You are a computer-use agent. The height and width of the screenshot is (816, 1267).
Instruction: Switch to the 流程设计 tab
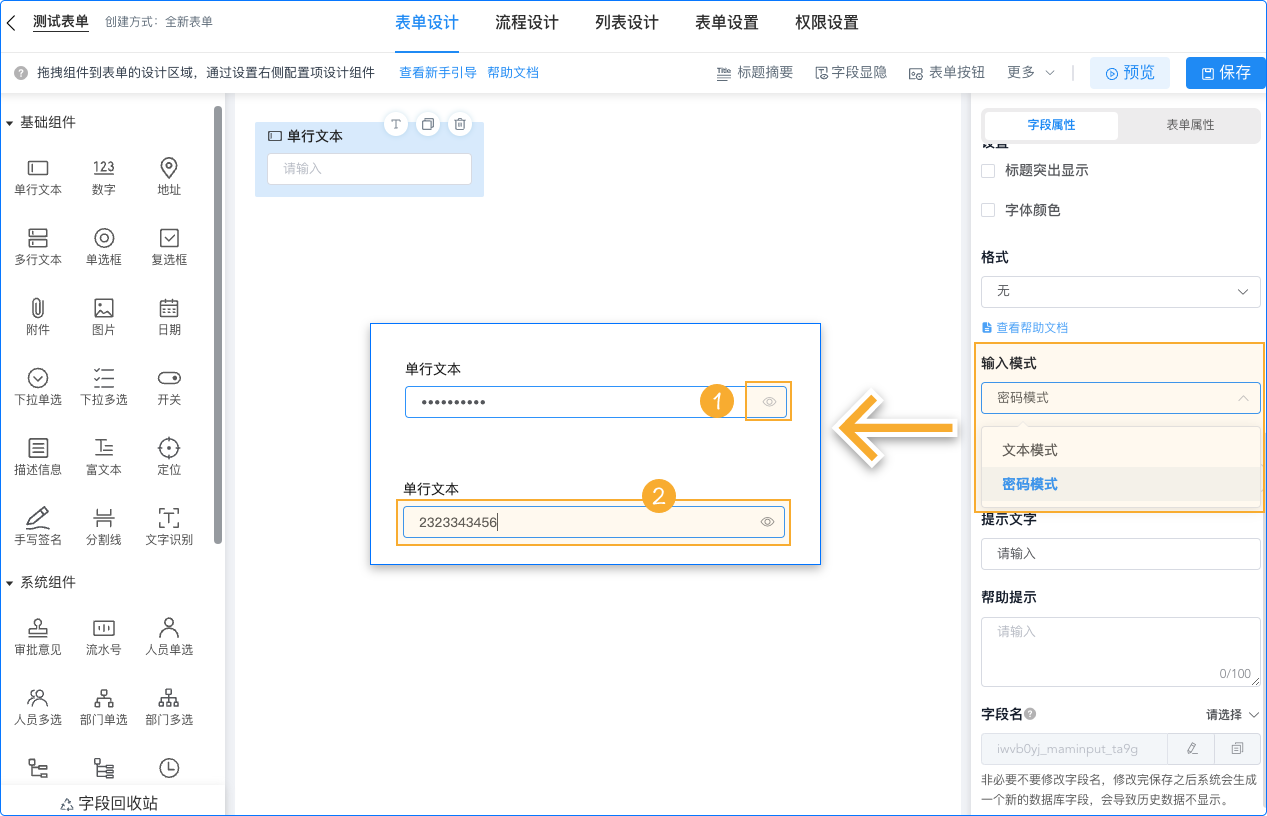tap(527, 22)
